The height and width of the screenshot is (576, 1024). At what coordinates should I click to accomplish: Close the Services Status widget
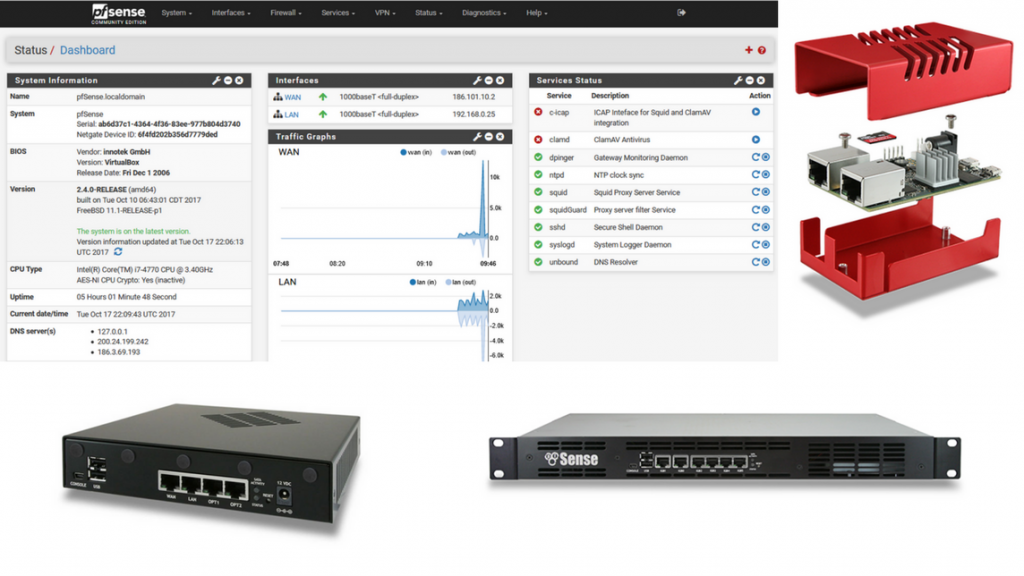[761, 80]
